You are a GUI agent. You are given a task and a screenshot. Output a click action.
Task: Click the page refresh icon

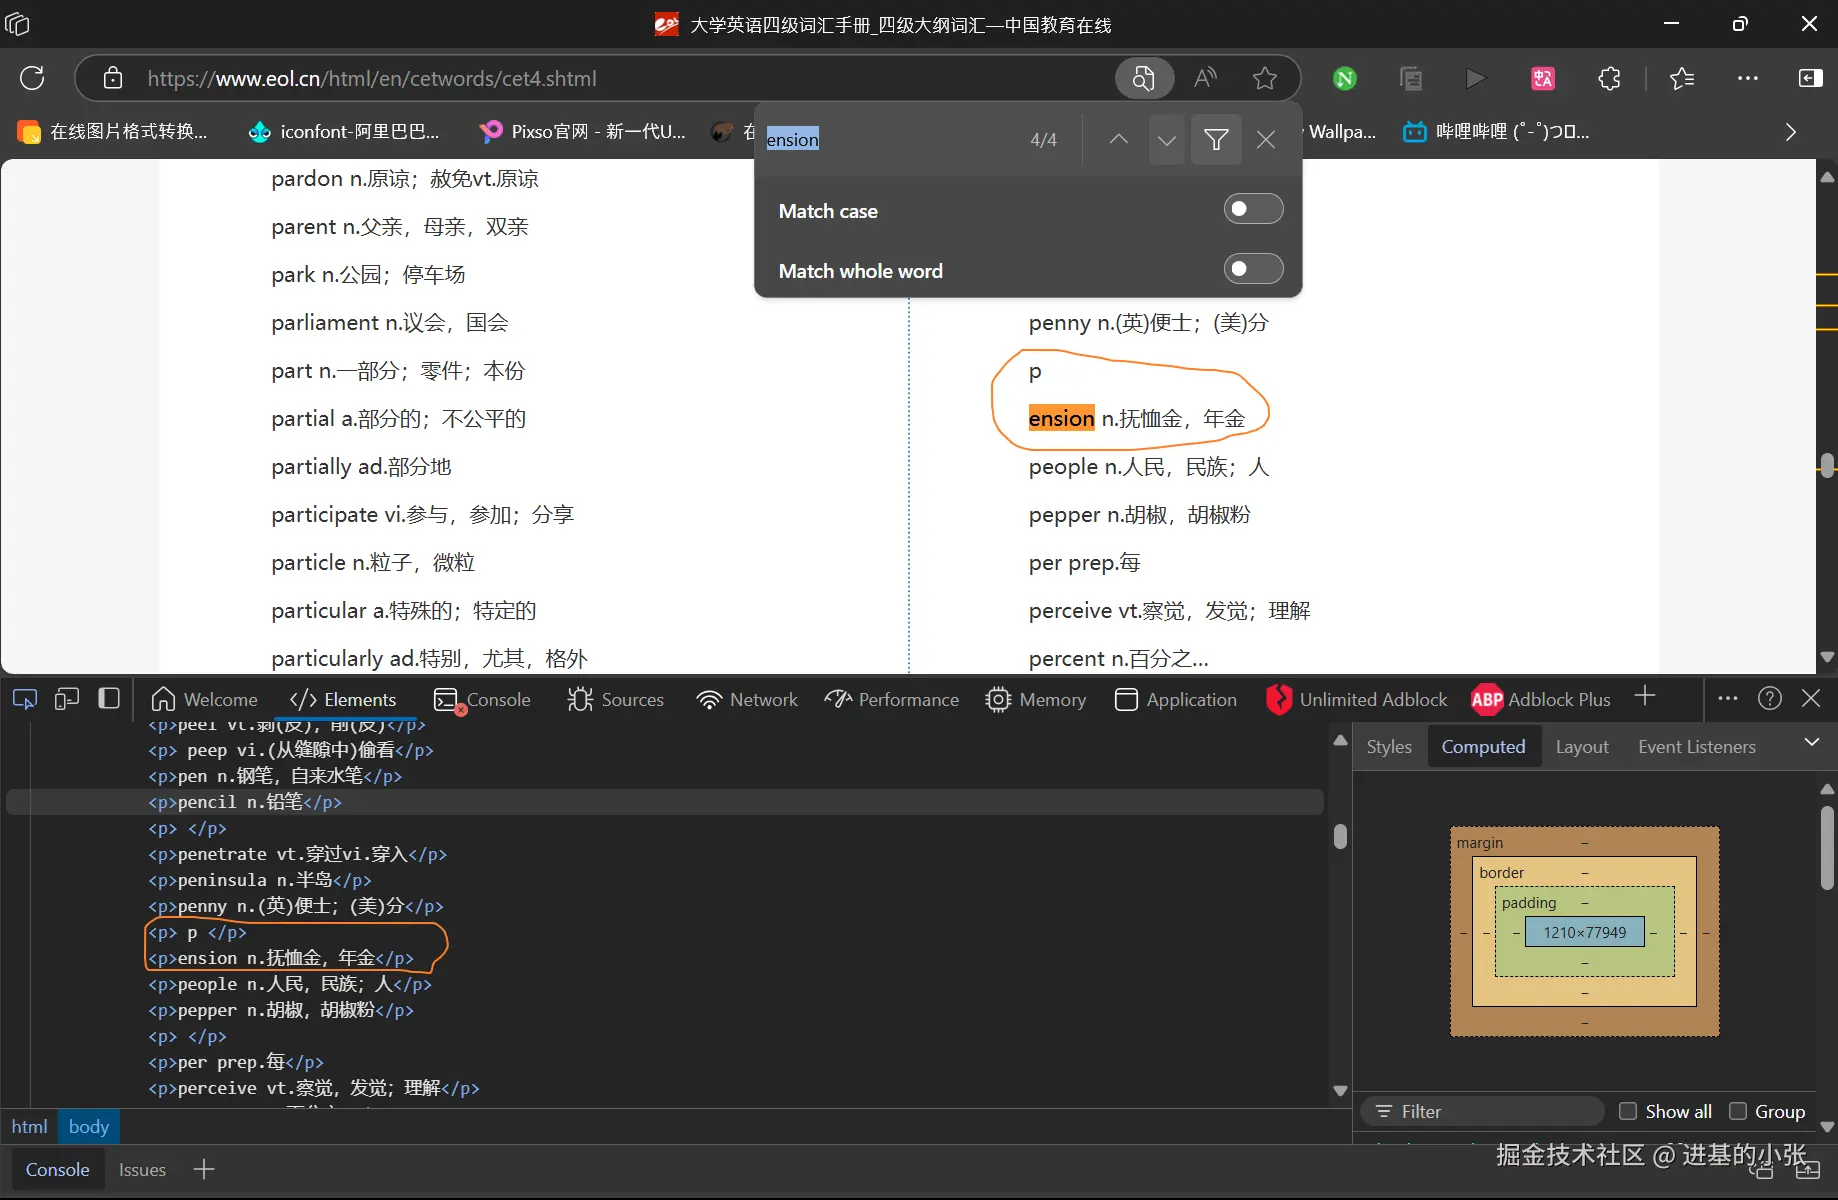(32, 78)
